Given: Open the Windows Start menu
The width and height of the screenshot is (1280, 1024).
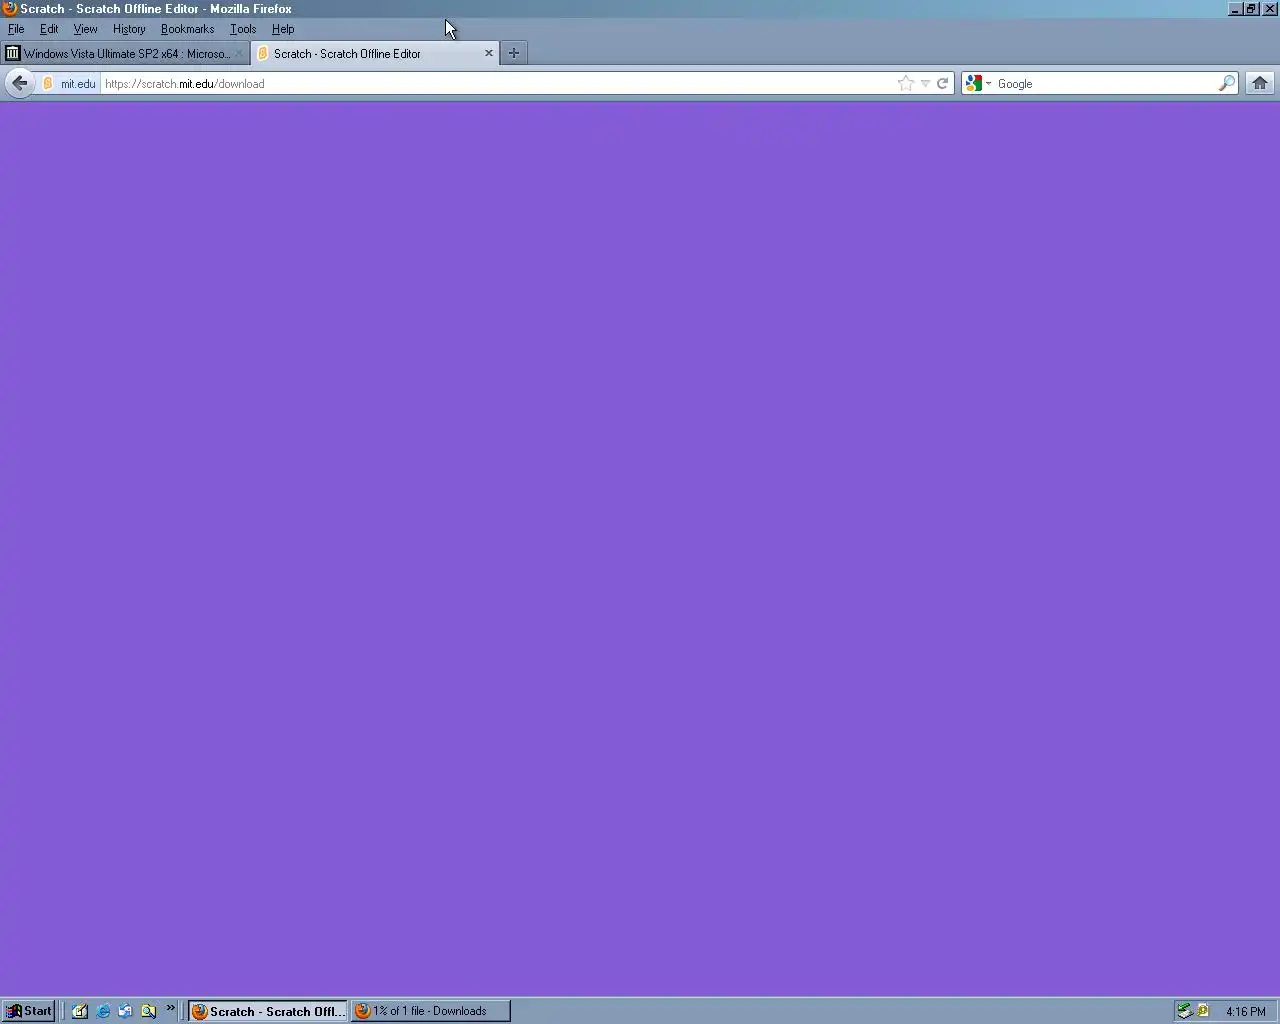Looking at the screenshot, I should (x=28, y=1011).
